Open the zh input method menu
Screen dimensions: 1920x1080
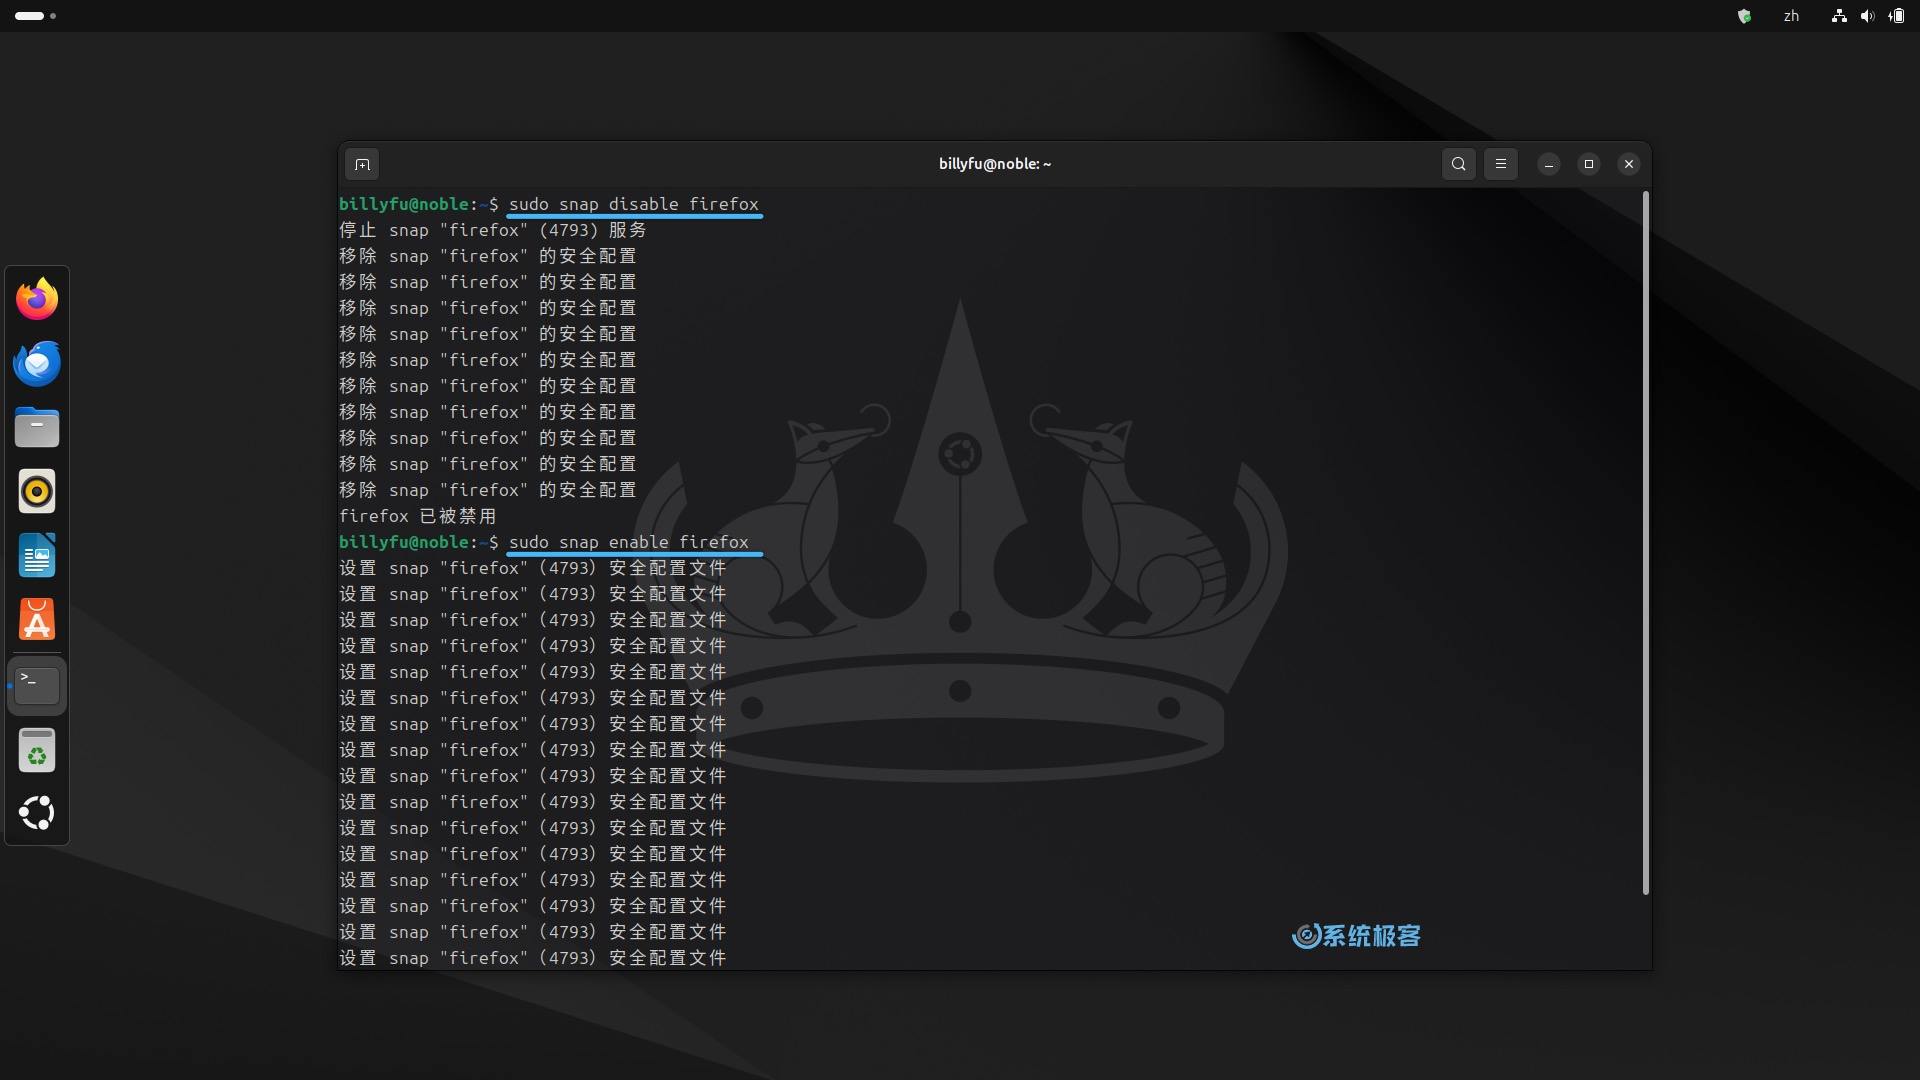1791,16
